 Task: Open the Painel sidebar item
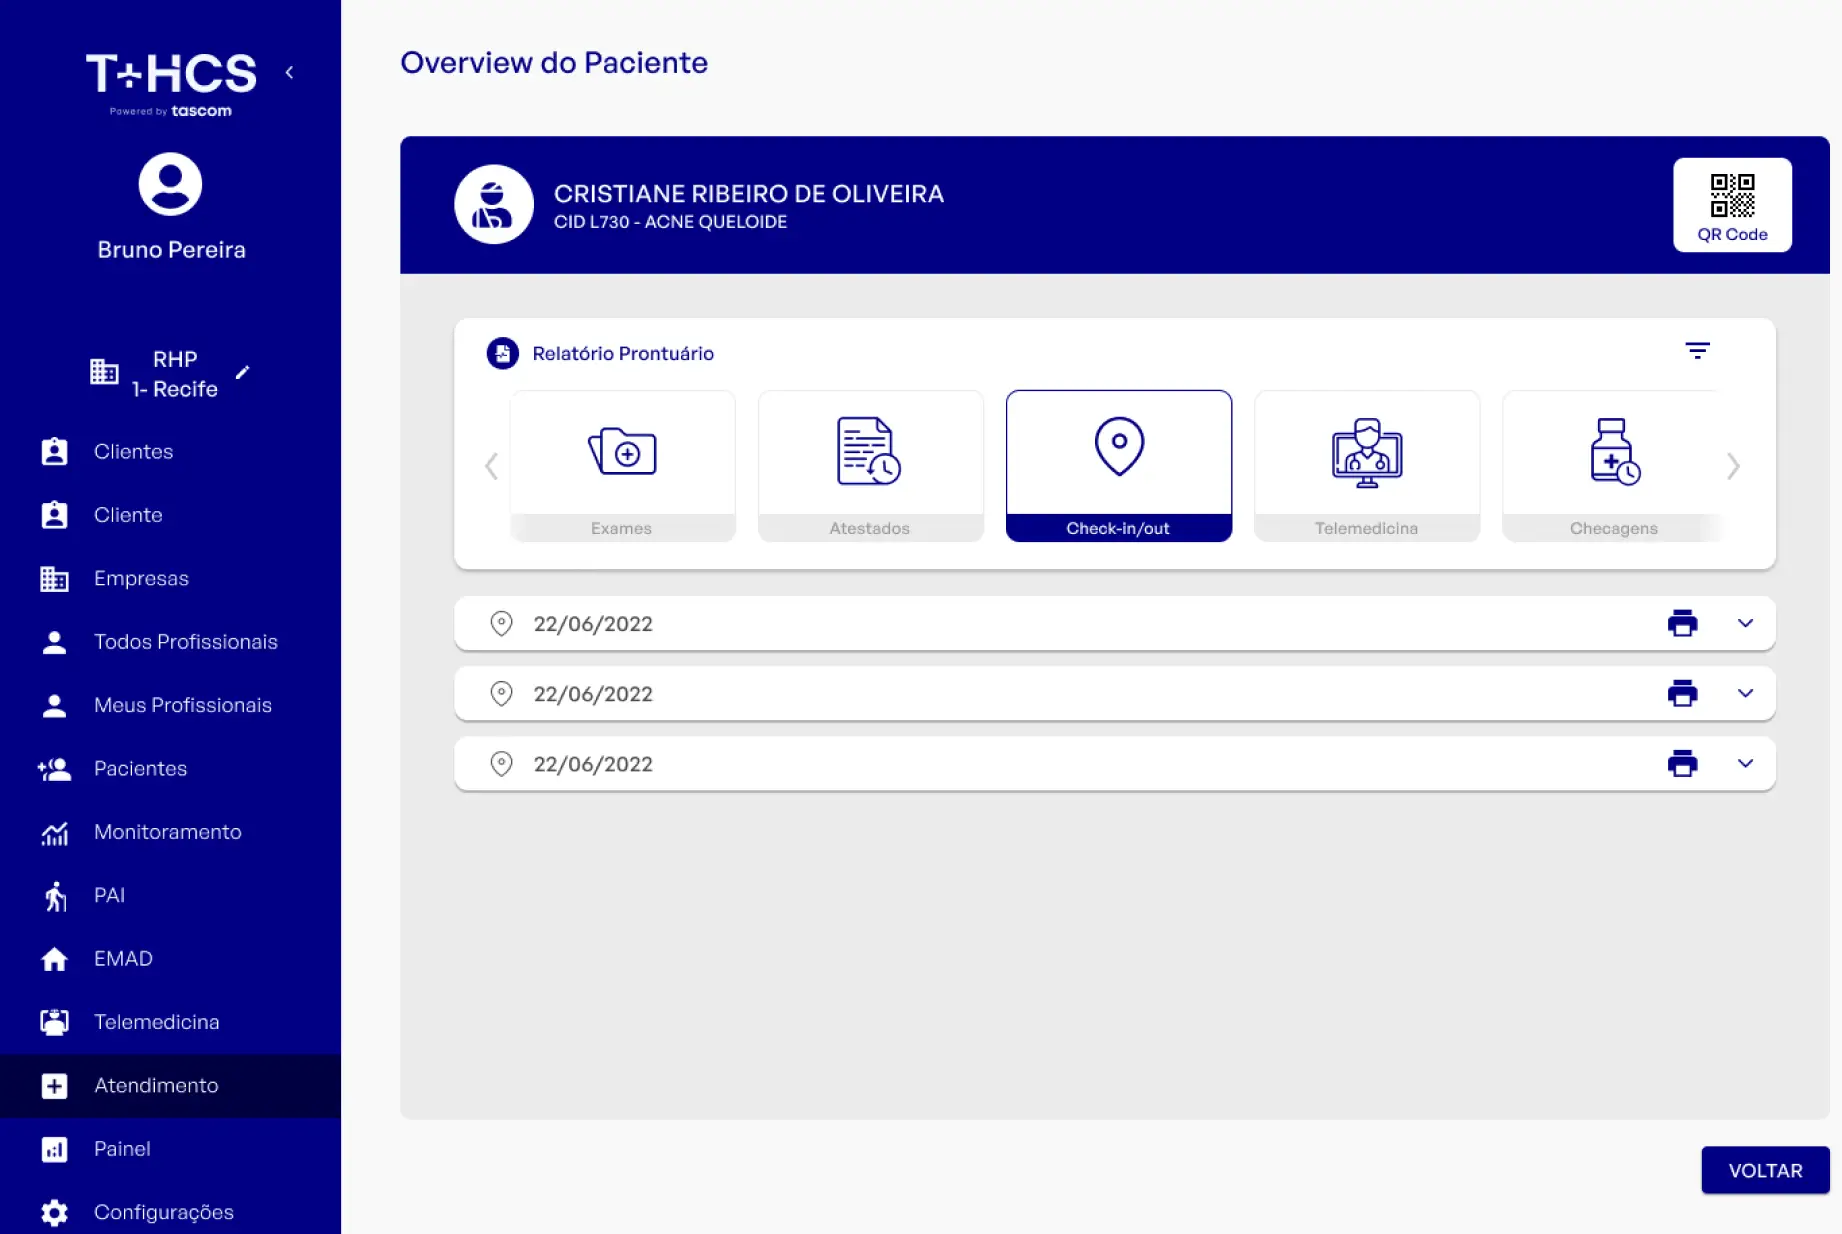tap(170, 1149)
